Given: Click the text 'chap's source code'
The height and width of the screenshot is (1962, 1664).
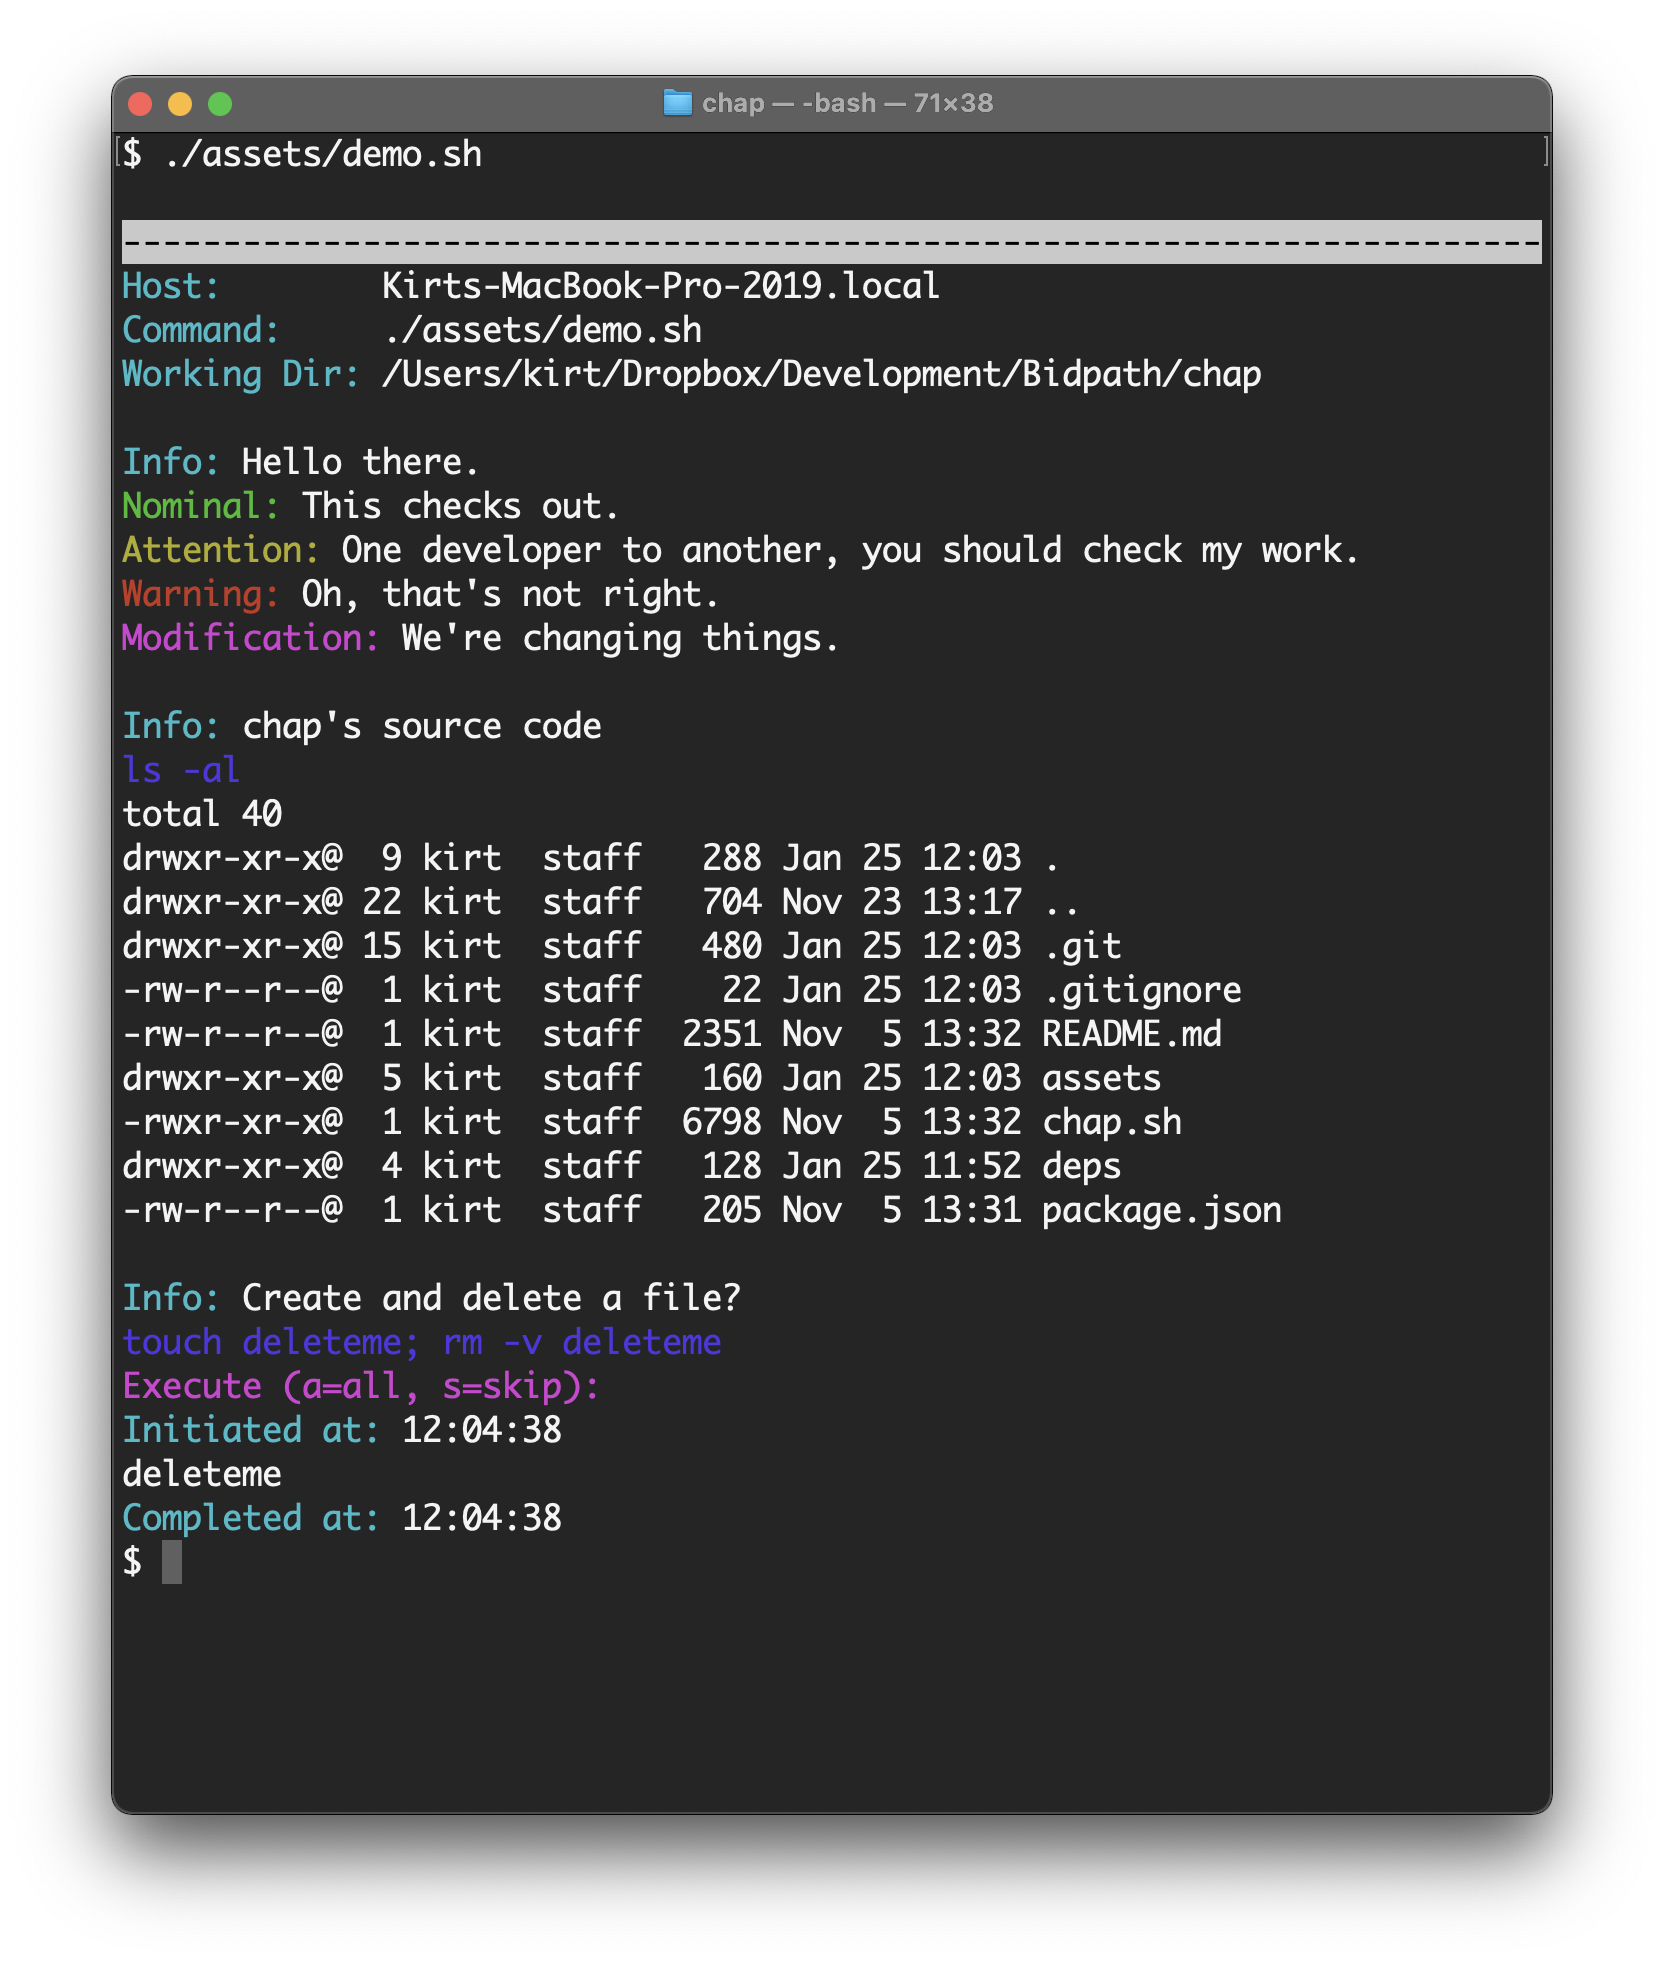Looking at the screenshot, I should coord(422,726).
